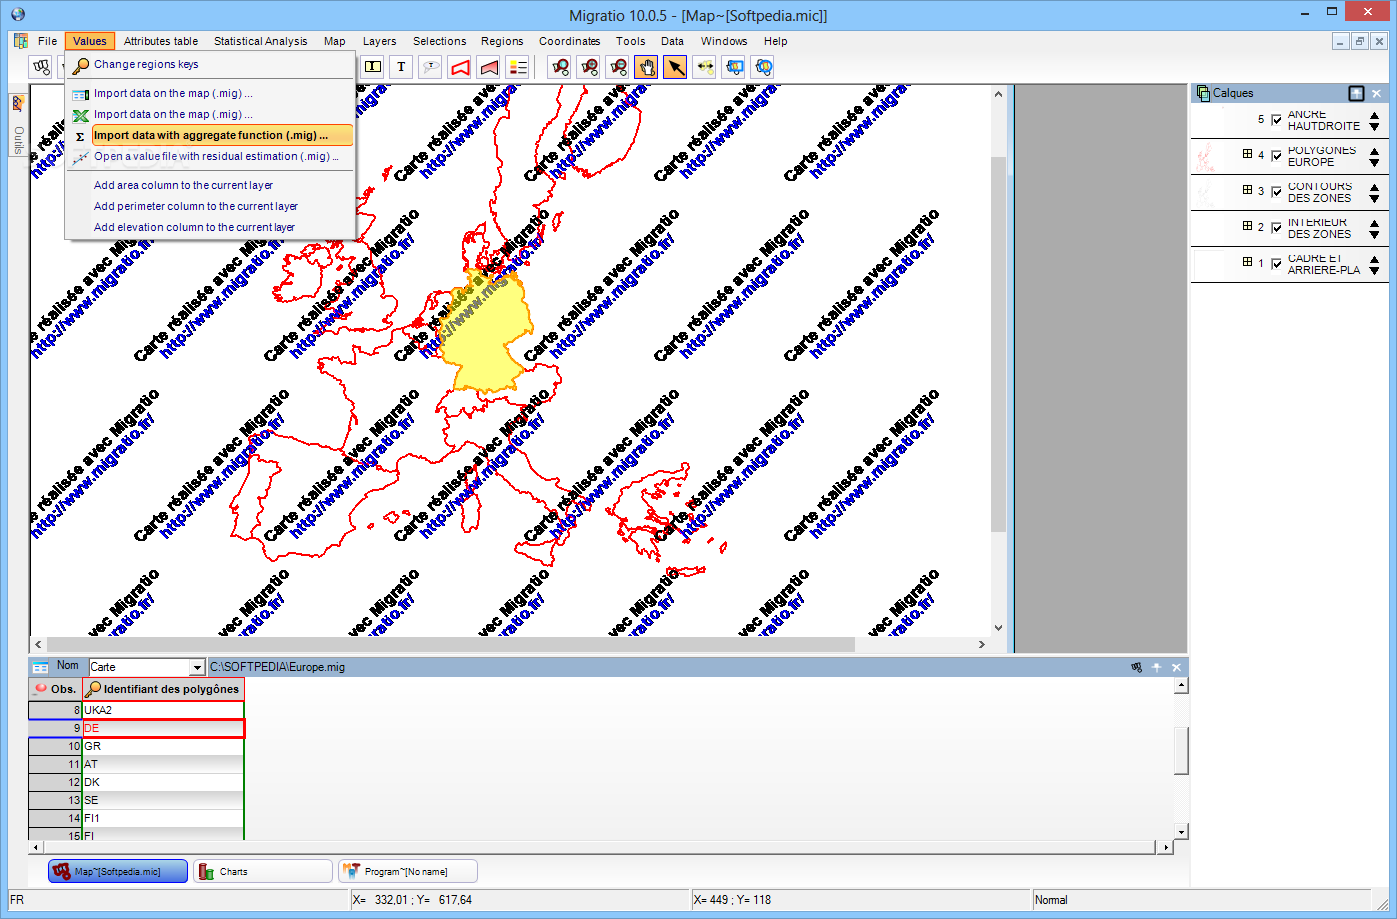Move CADRE ET ARRIERE-PLA layer up

[1375, 259]
